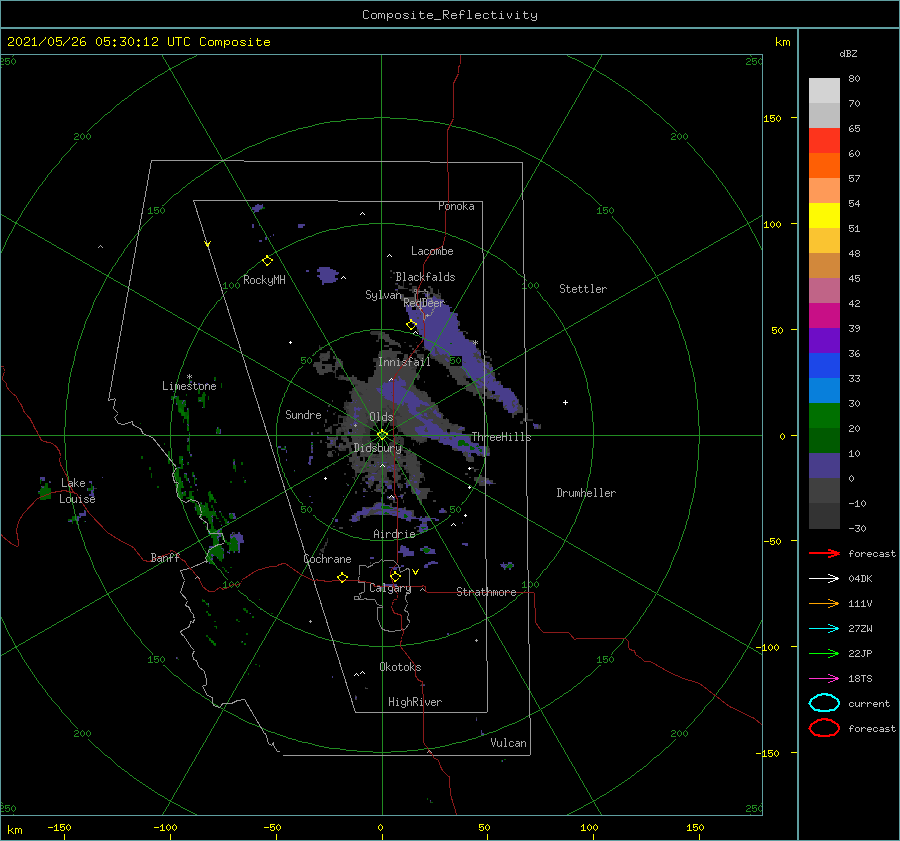The image size is (900, 841).
Task: Click the Calgary label
Action: pos(390,588)
